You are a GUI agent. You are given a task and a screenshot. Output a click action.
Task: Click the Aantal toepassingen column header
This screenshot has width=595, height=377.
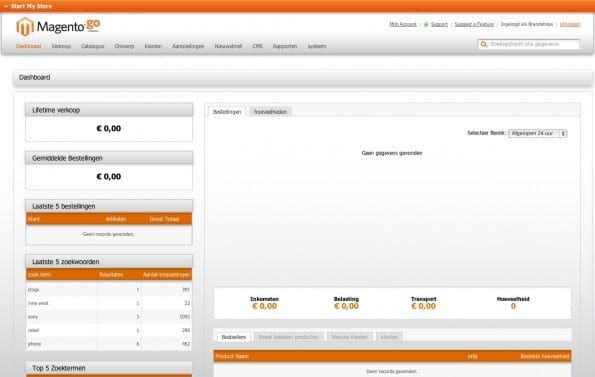coord(166,275)
